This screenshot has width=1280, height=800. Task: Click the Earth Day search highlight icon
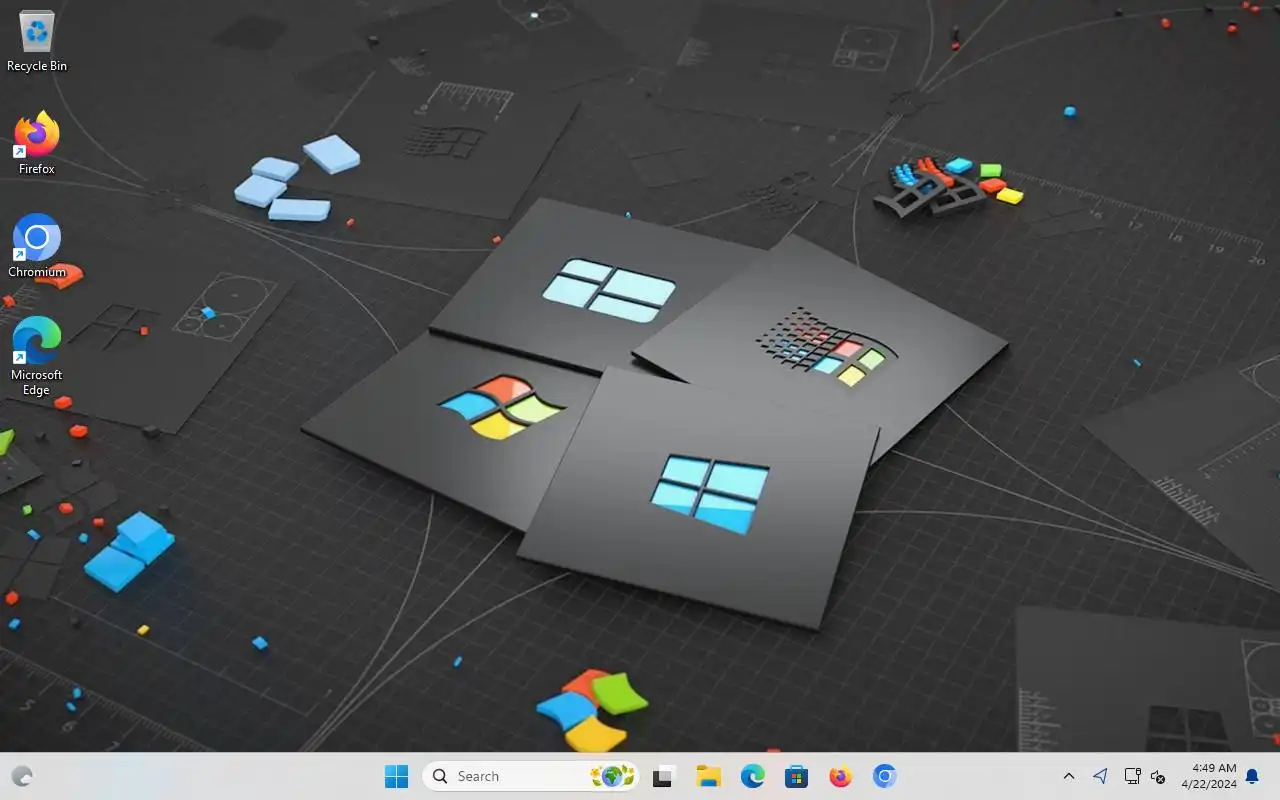(612, 776)
